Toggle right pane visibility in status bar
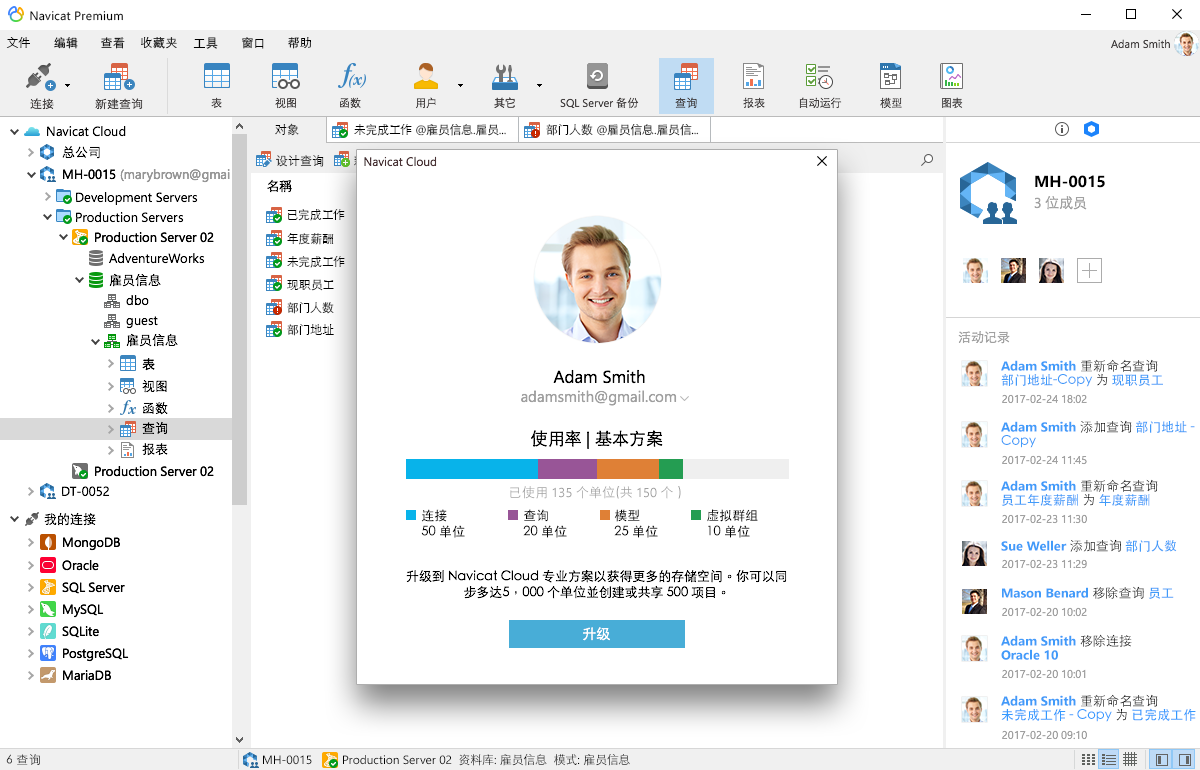 [x=1184, y=760]
